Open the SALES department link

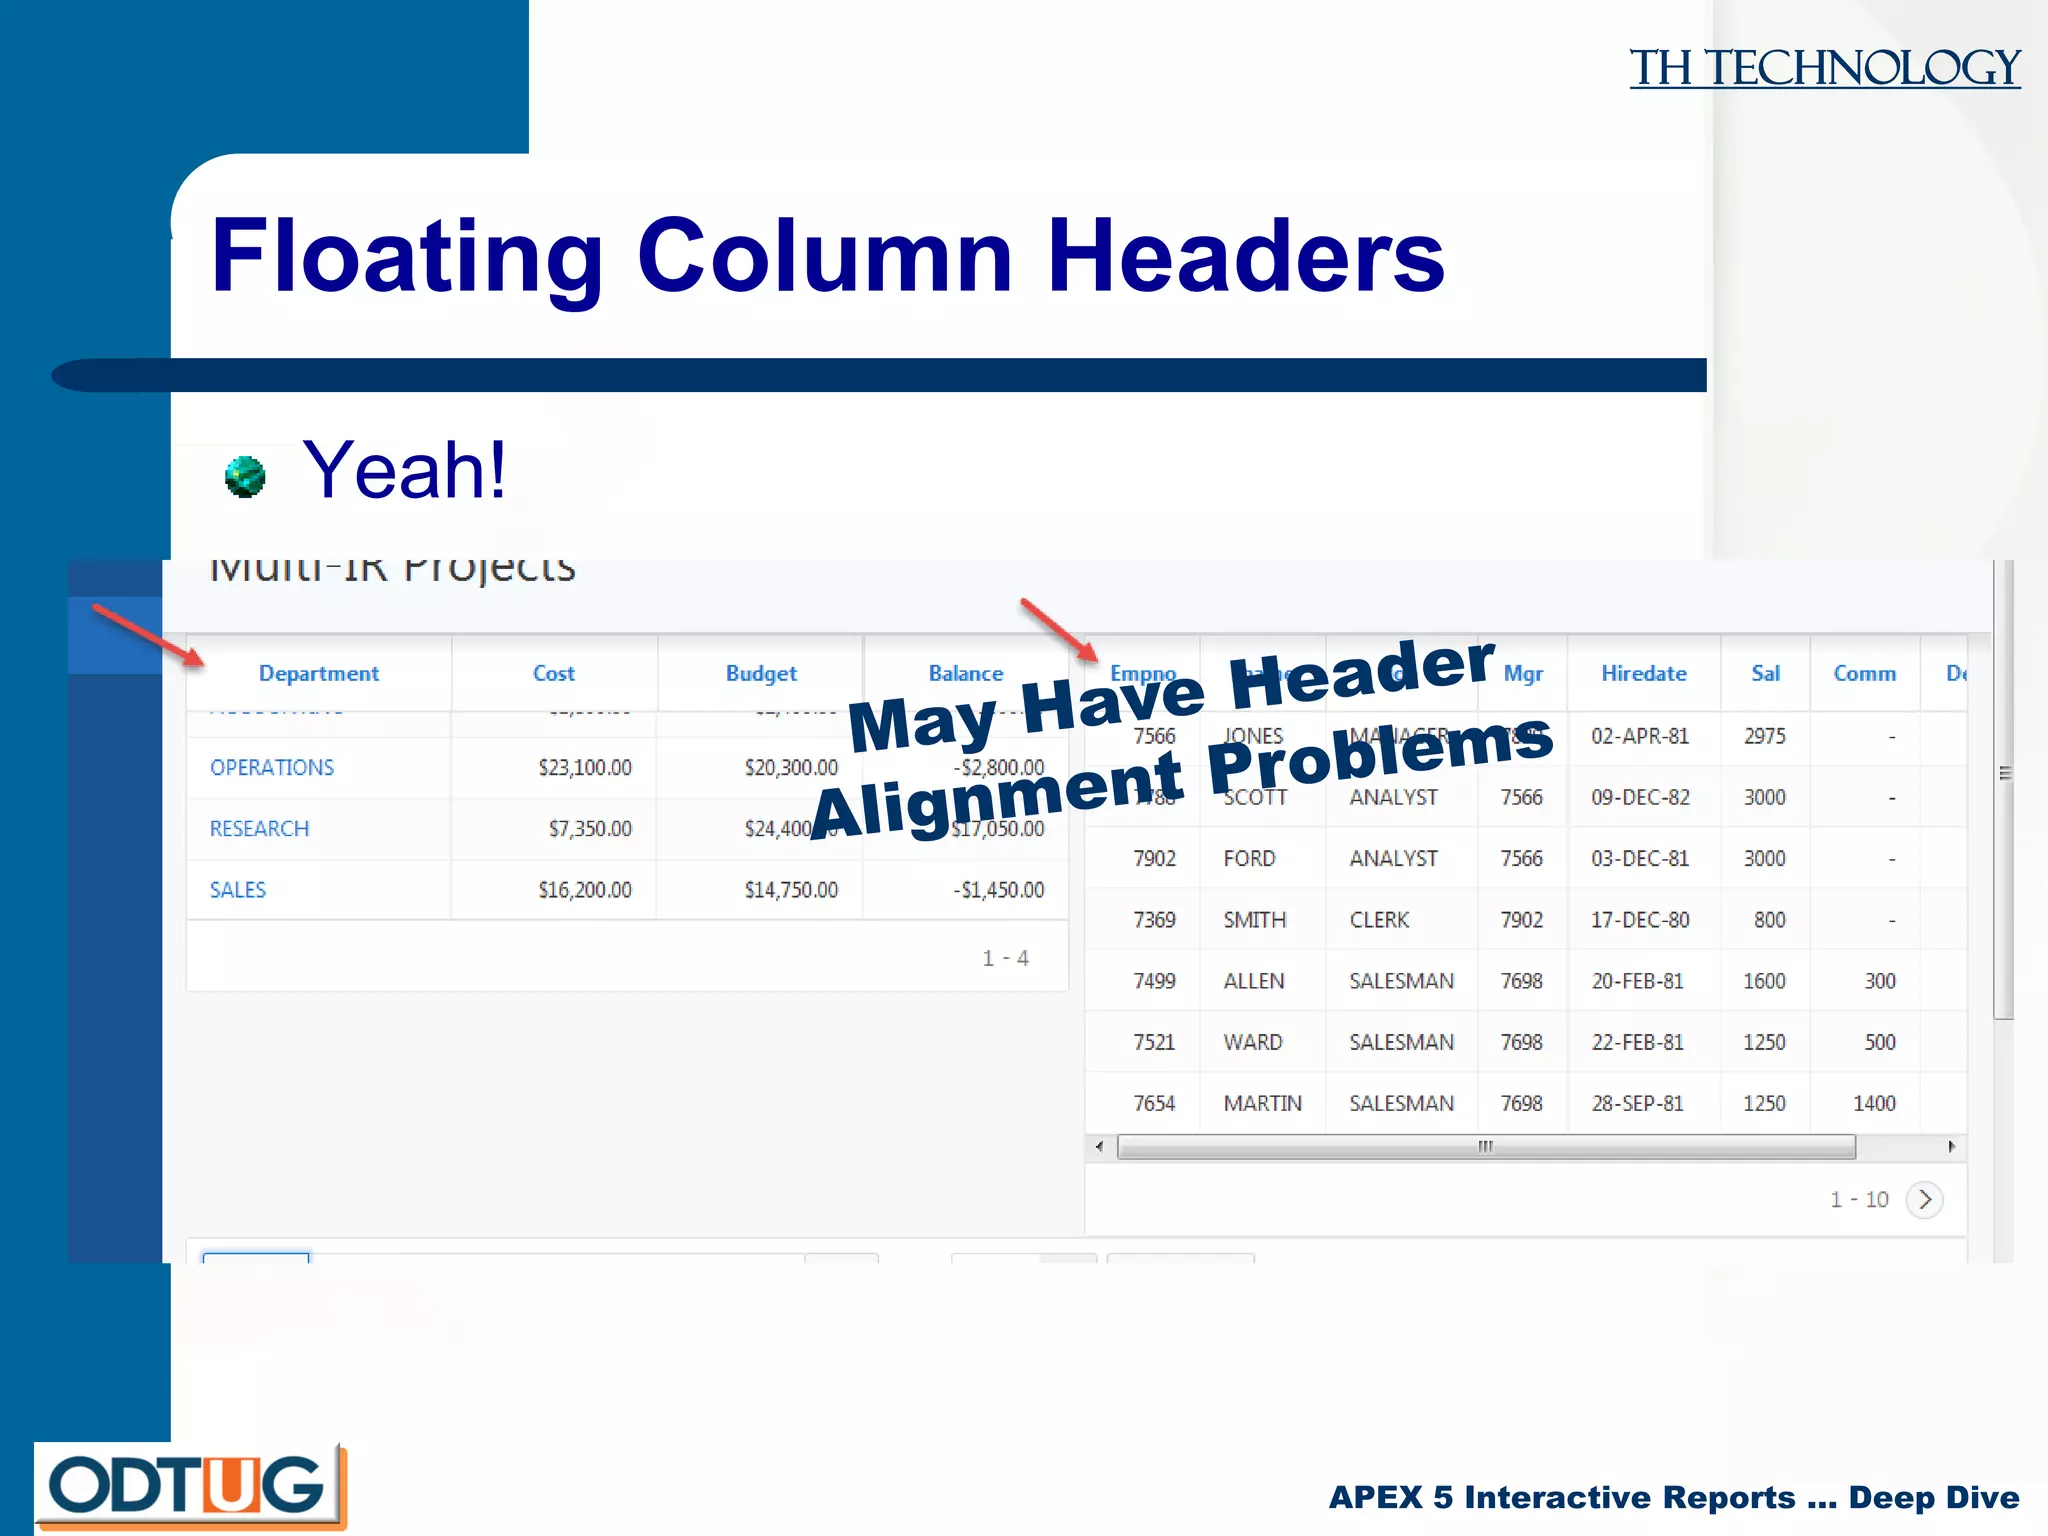click(238, 890)
